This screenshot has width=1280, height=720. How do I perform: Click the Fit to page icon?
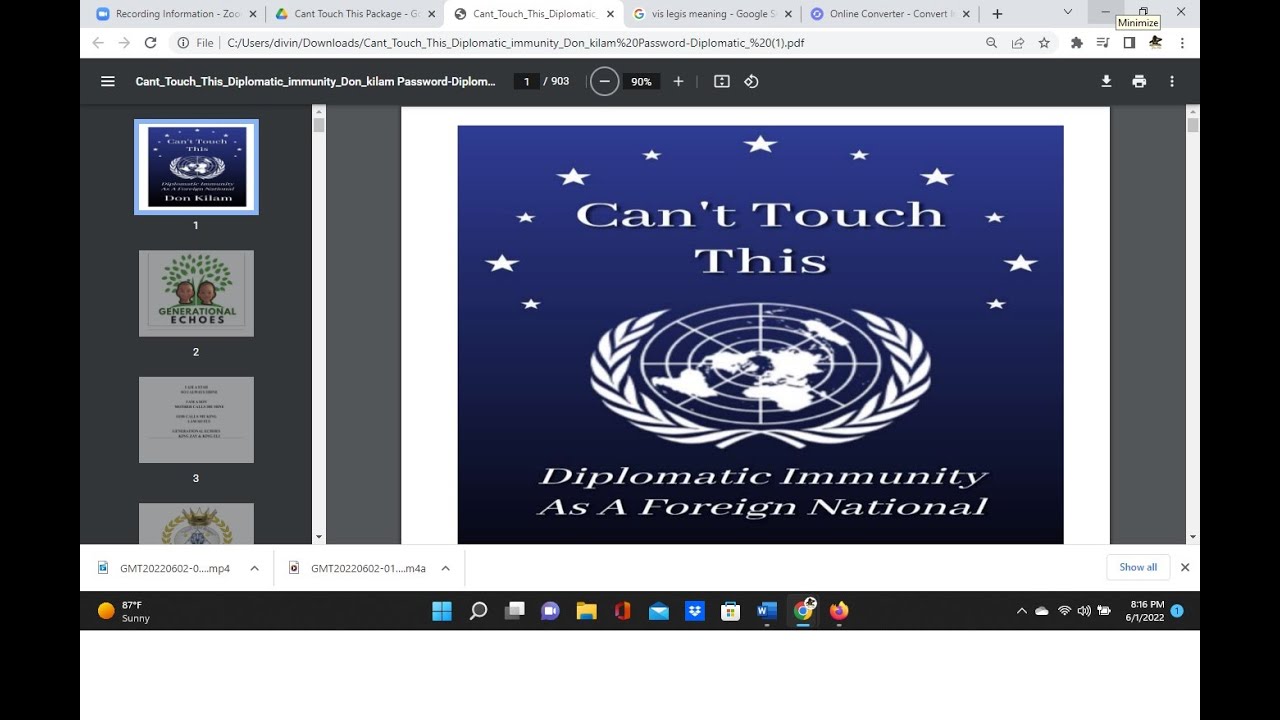(722, 82)
